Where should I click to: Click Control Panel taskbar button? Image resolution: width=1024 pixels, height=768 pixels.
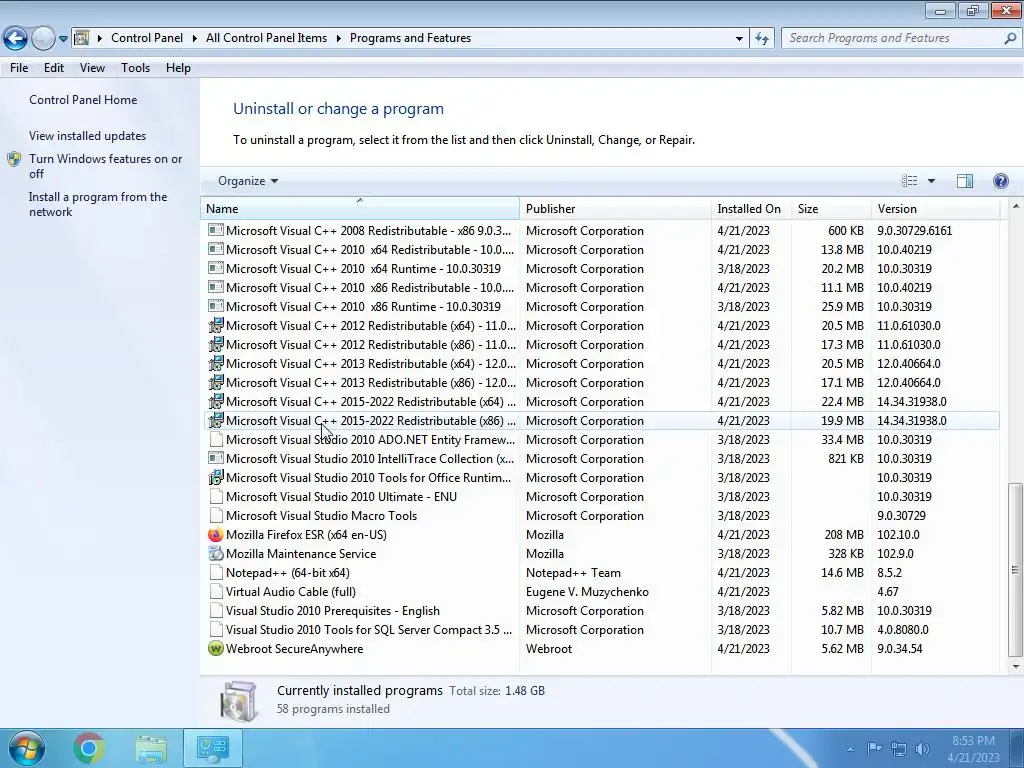213,748
